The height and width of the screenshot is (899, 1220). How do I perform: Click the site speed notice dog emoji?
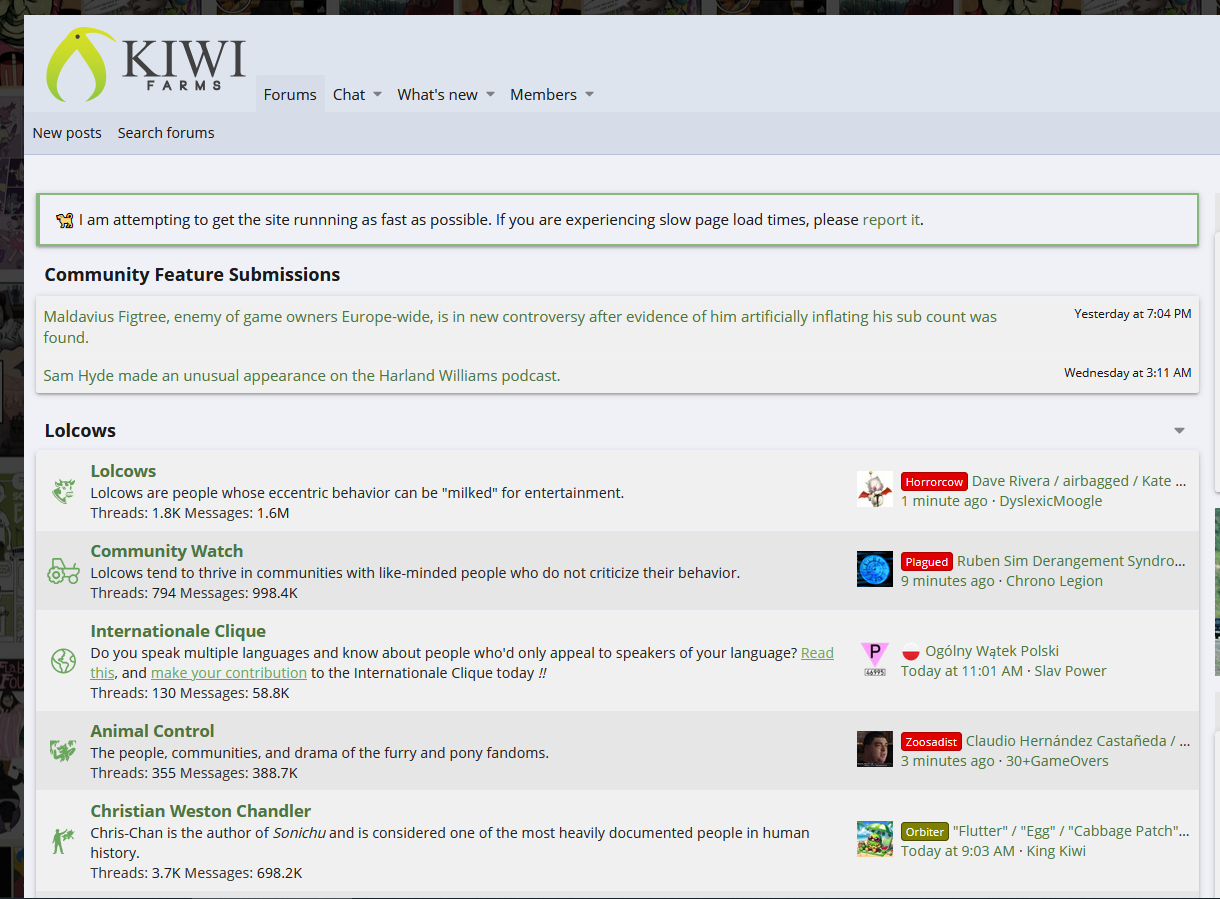(x=65, y=220)
